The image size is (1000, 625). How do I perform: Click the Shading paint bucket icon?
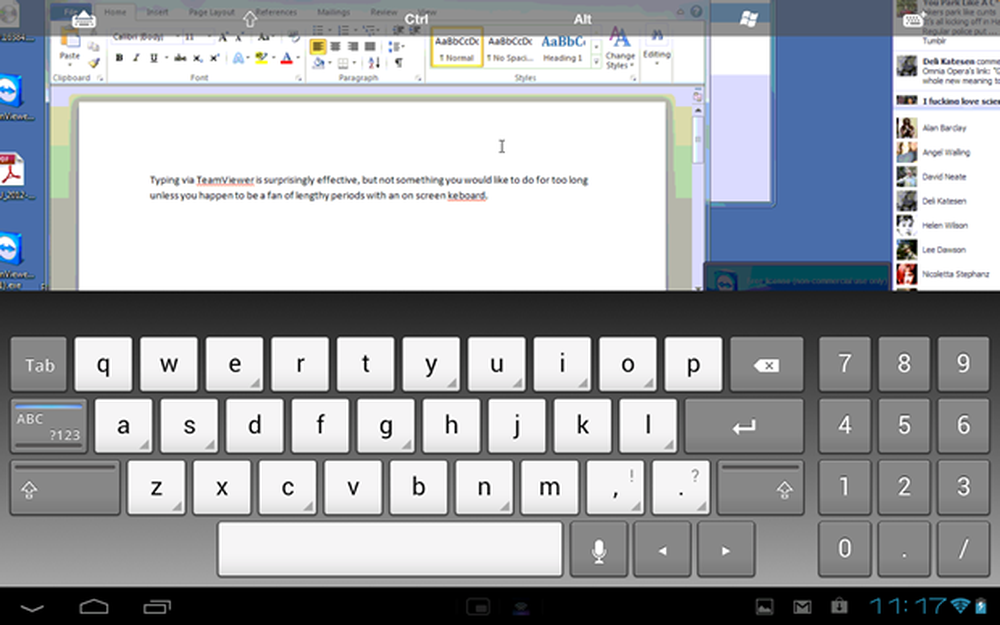(319, 62)
